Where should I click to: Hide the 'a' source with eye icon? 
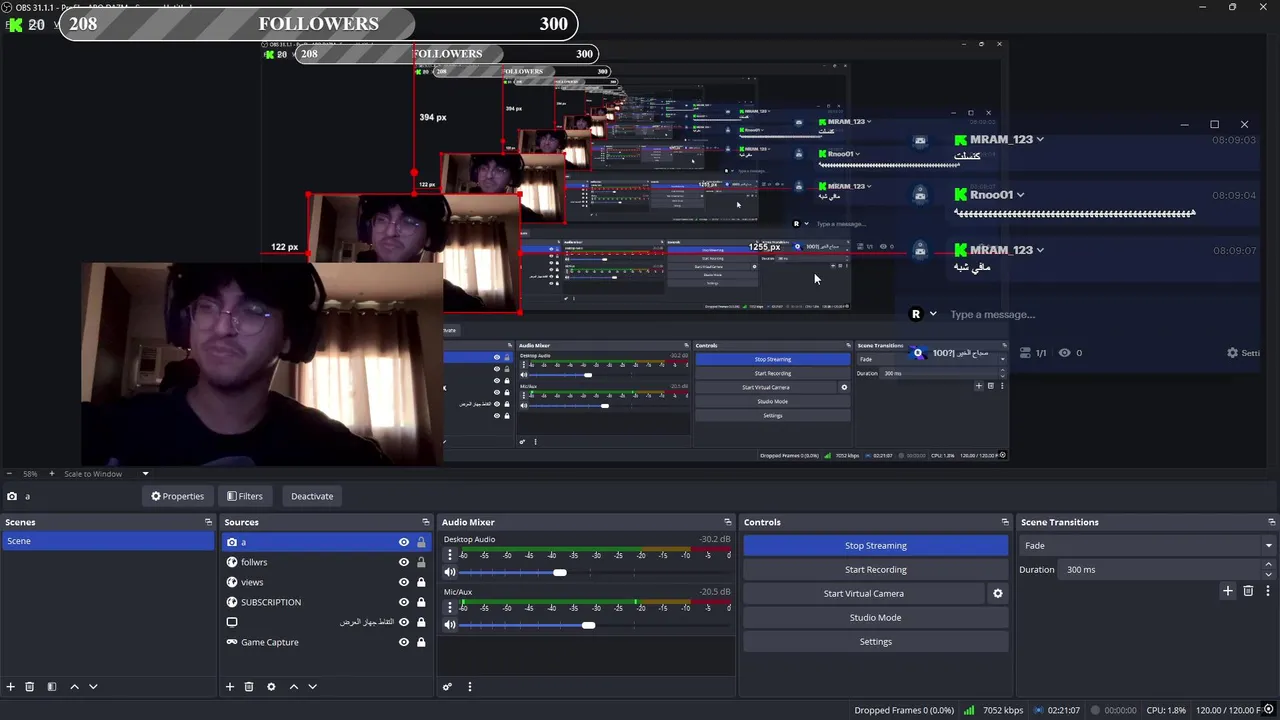[404, 542]
